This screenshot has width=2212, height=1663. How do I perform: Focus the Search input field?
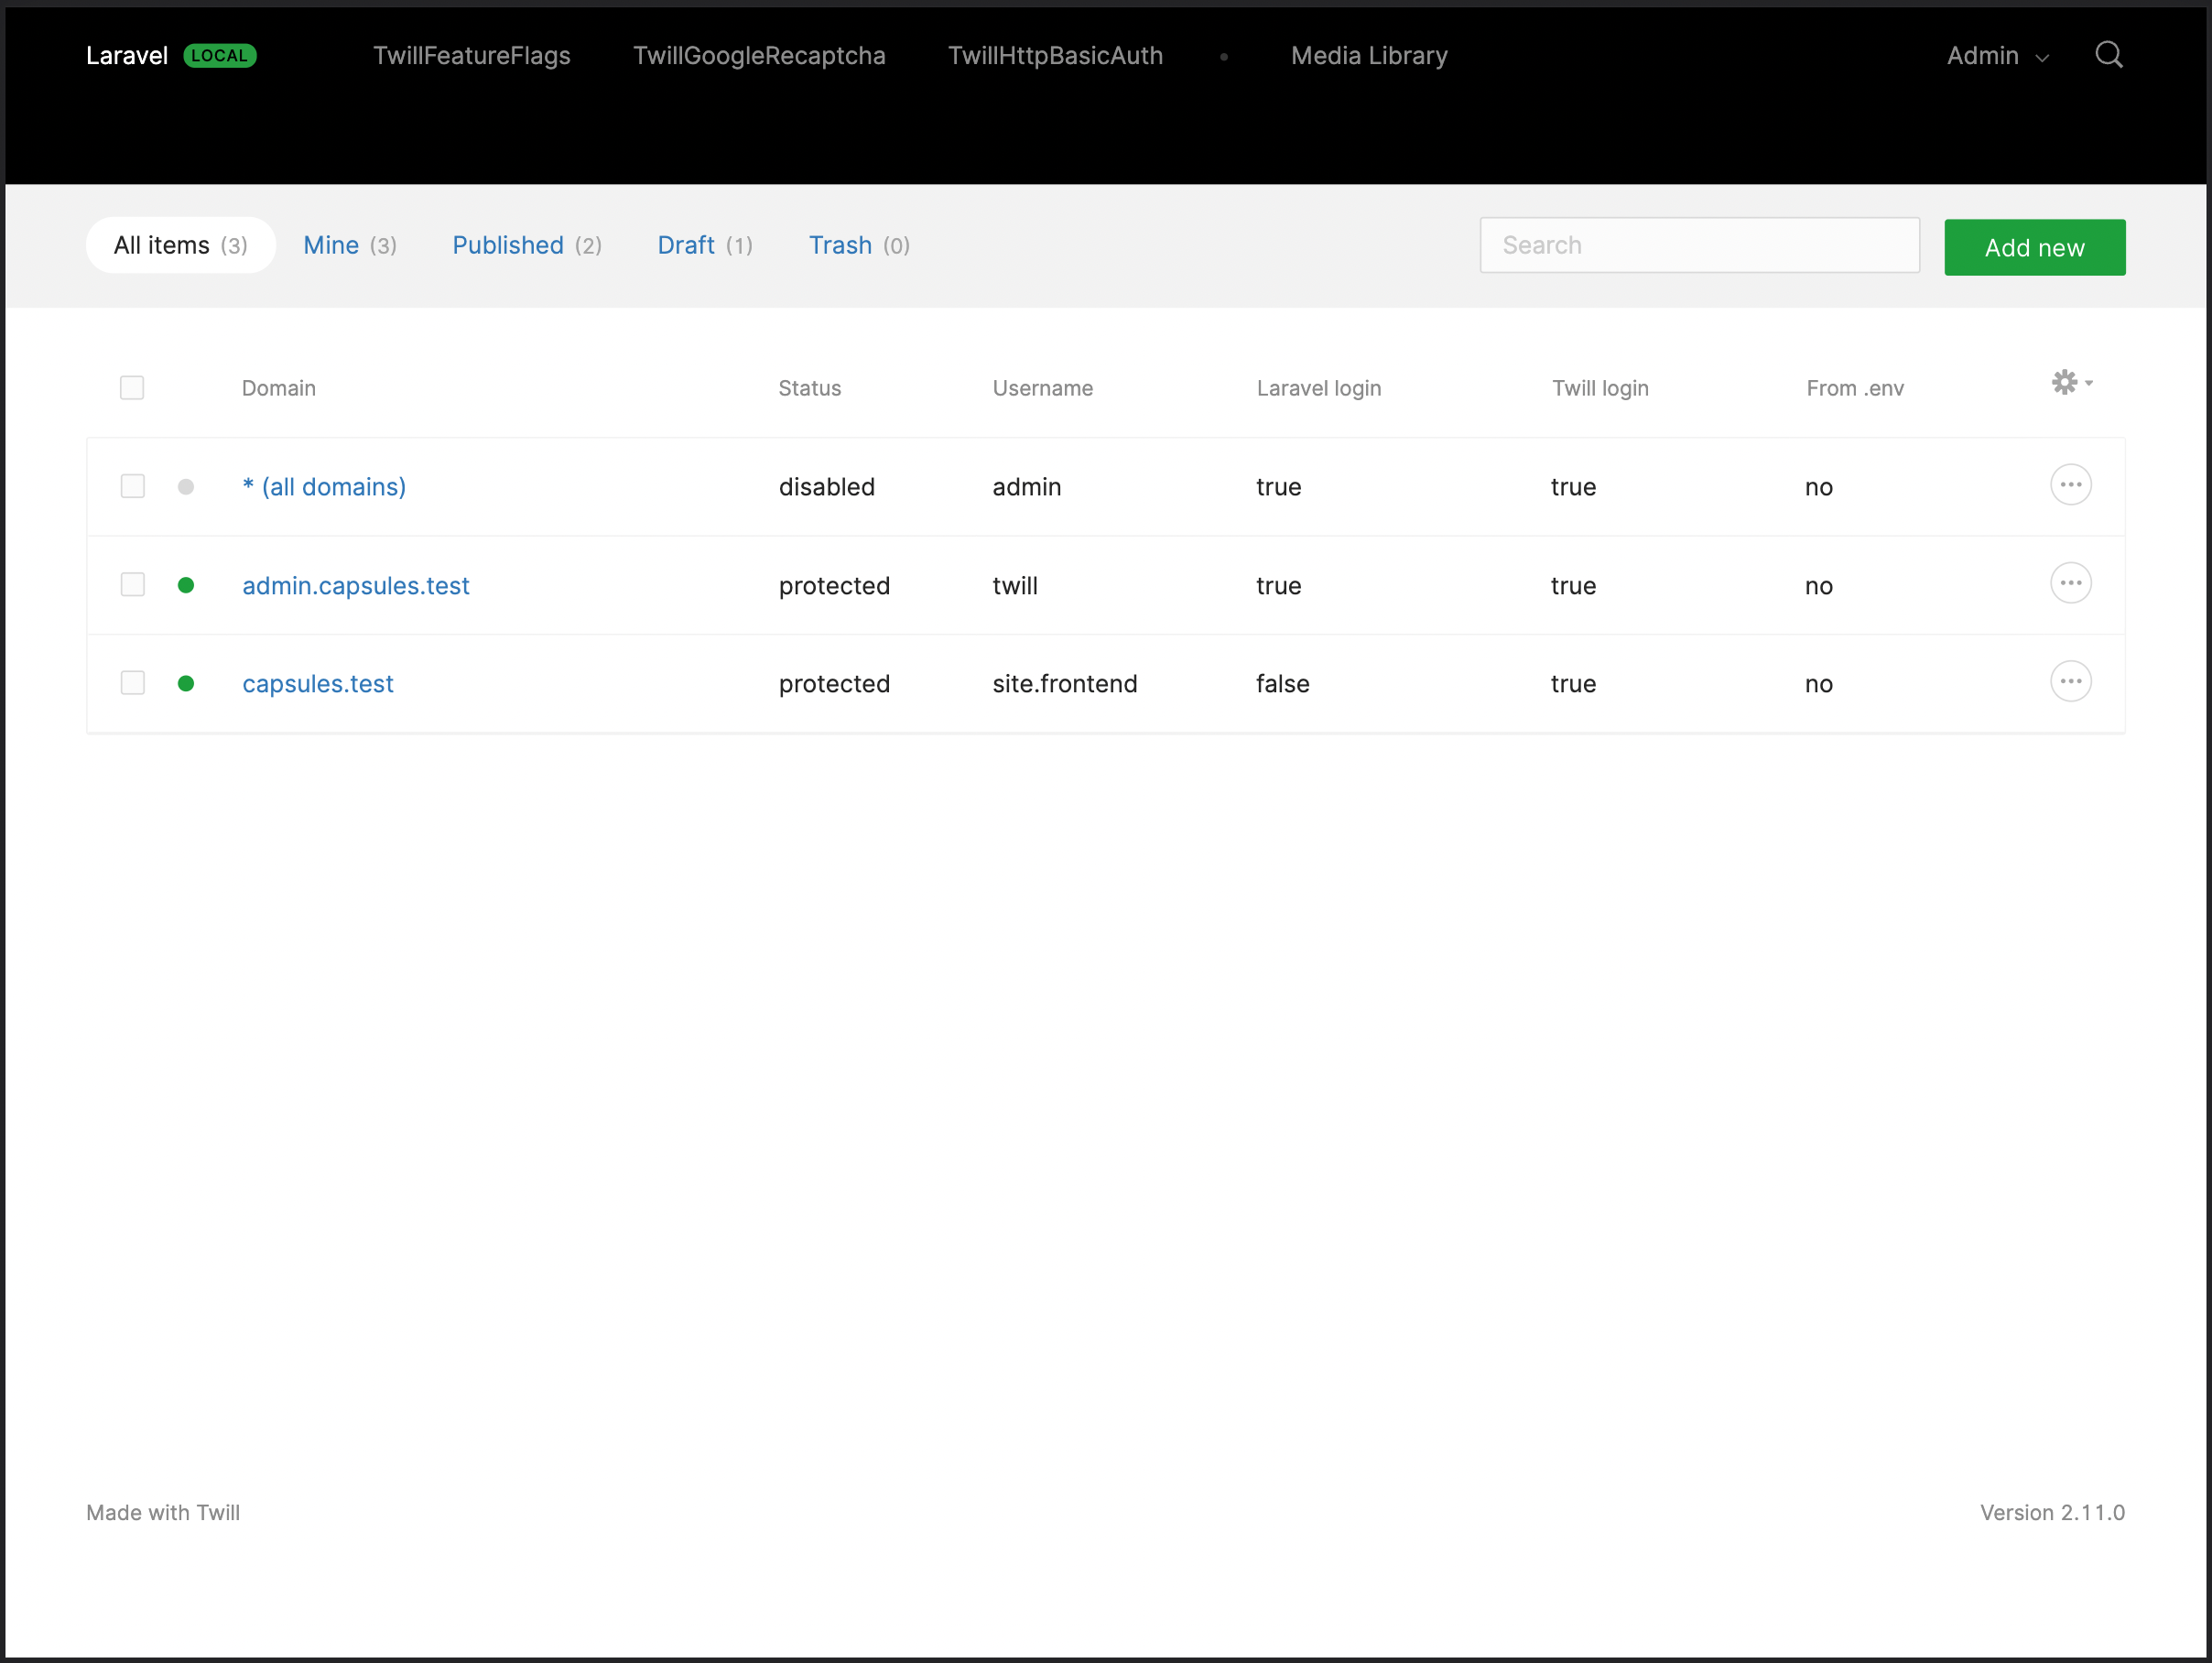coord(1698,246)
